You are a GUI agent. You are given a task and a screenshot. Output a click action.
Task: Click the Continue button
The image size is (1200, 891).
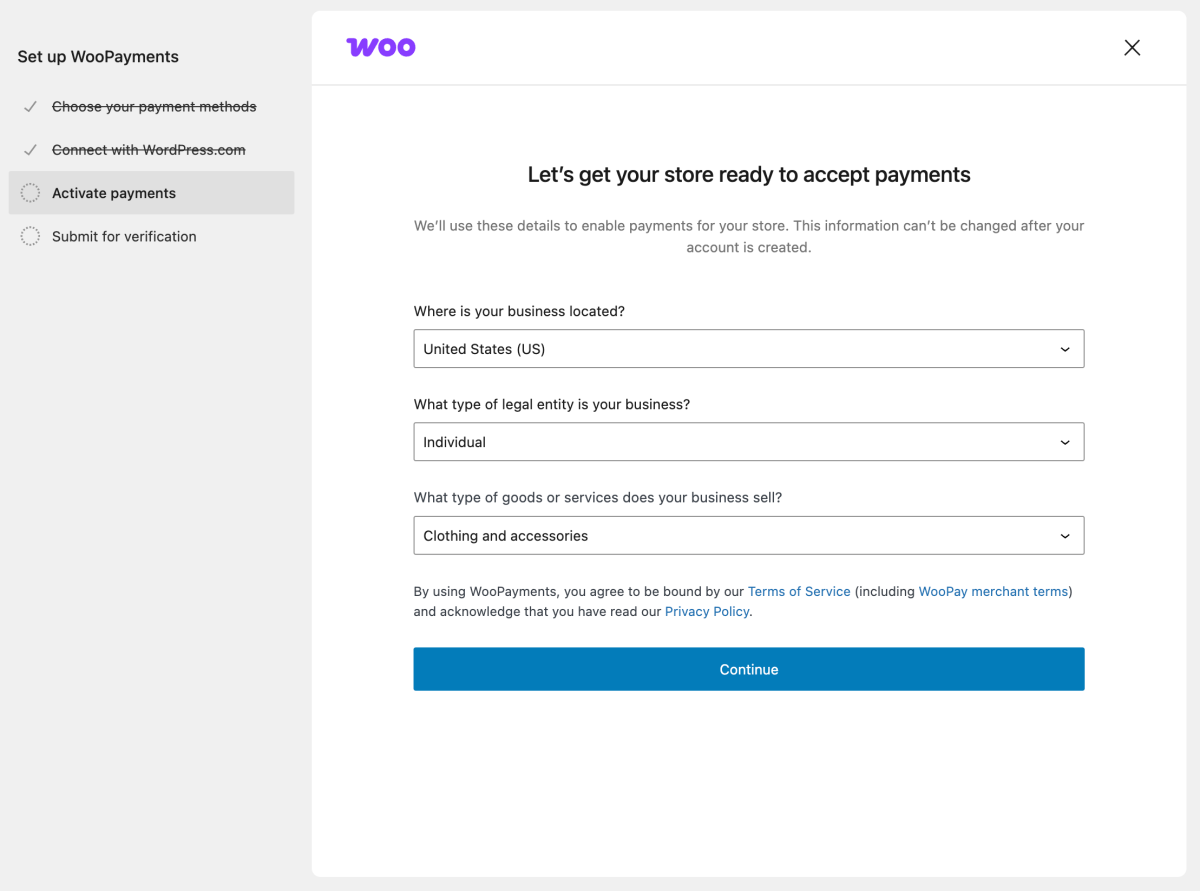[x=748, y=668]
